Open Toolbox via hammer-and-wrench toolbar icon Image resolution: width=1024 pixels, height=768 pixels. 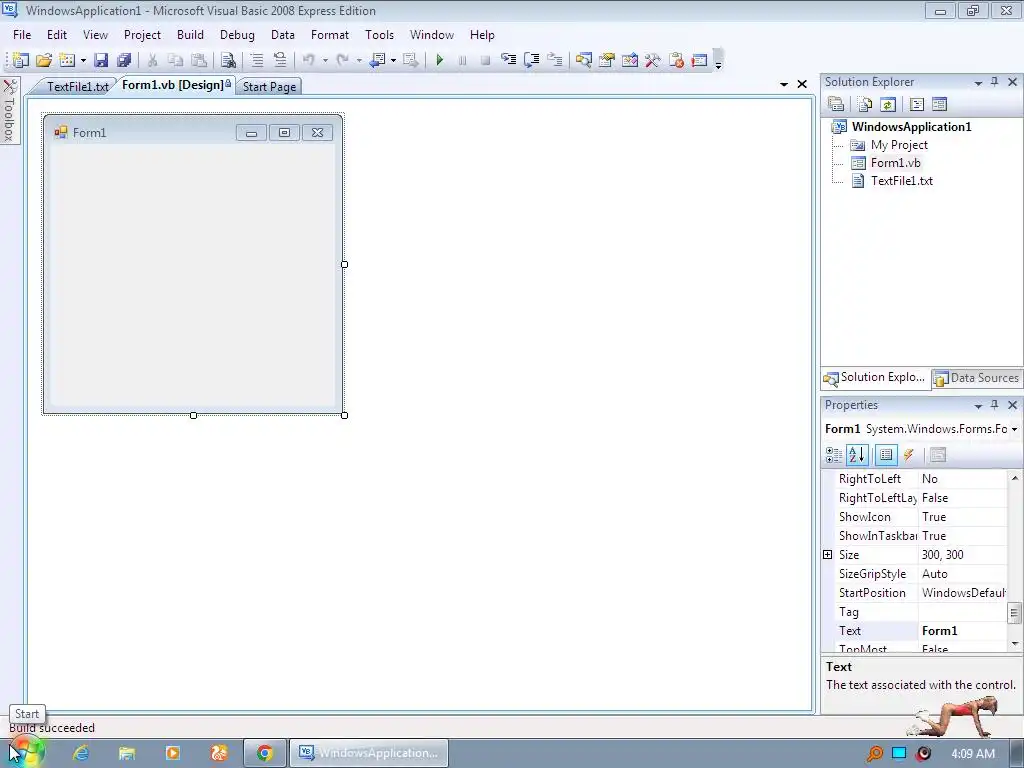652,60
